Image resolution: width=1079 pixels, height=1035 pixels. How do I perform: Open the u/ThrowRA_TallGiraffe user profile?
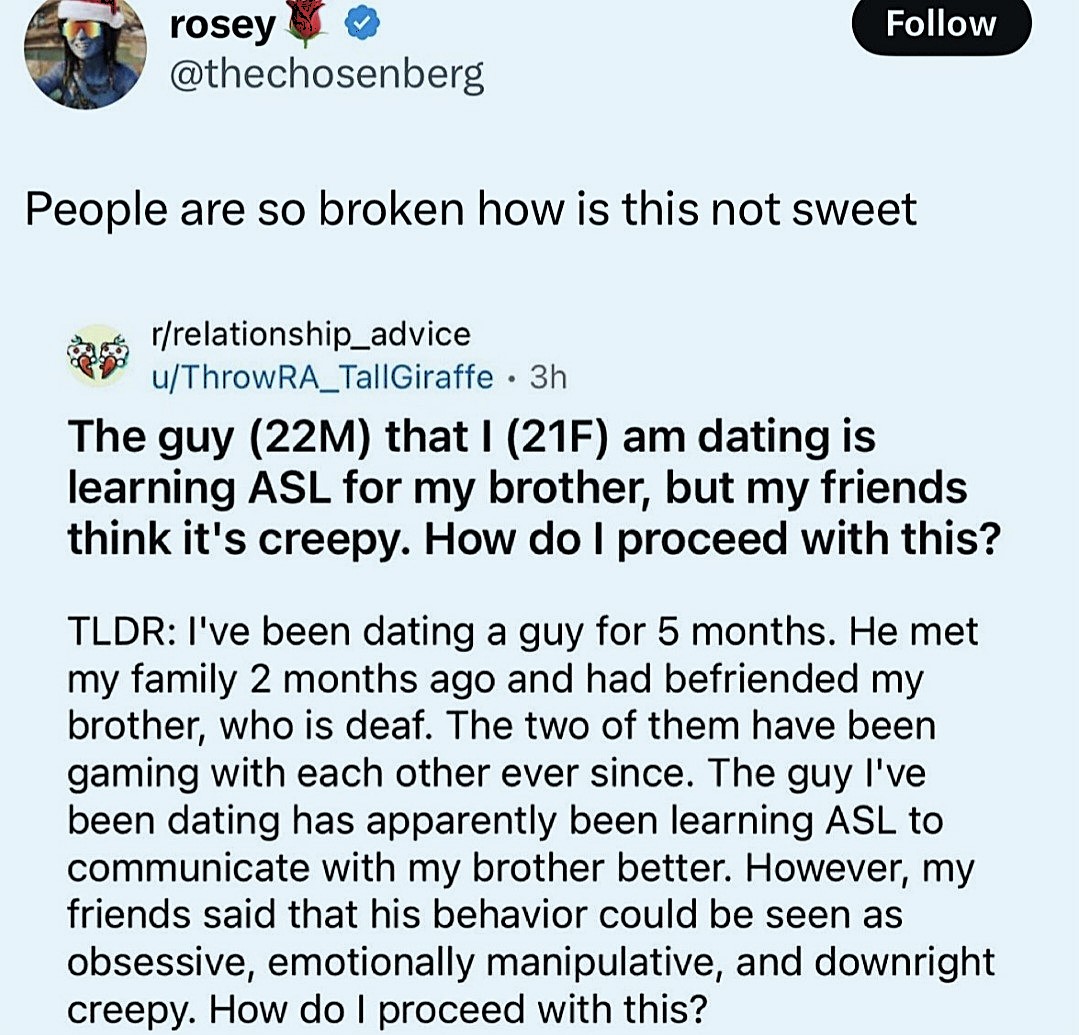[x=321, y=377]
